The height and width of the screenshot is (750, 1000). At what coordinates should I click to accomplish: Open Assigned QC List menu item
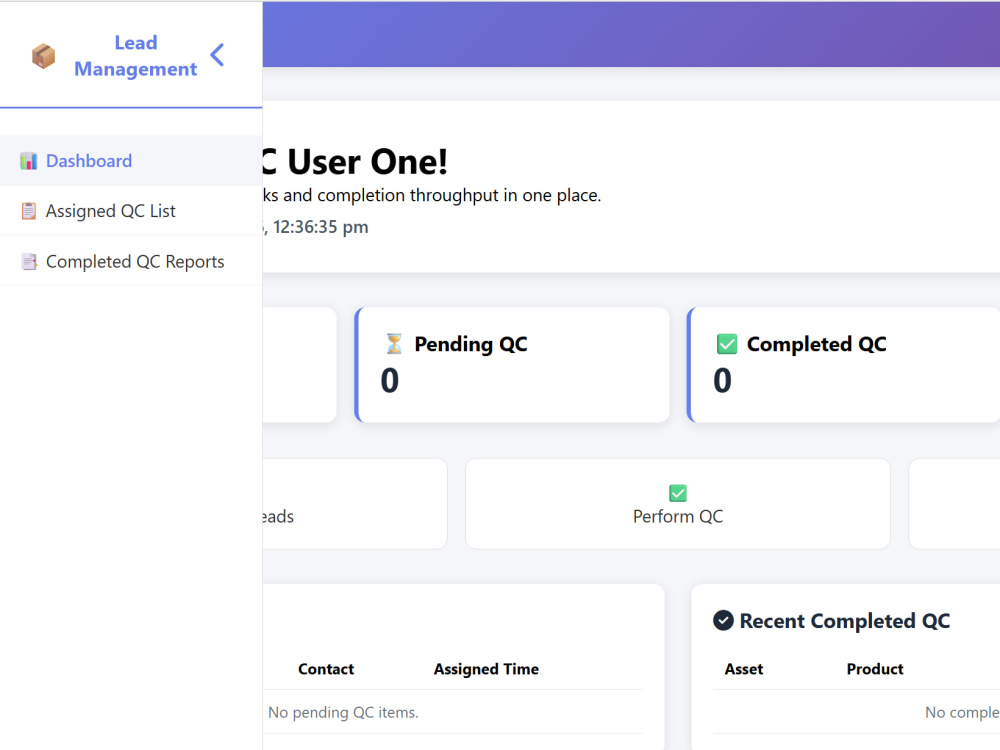pos(131,211)
